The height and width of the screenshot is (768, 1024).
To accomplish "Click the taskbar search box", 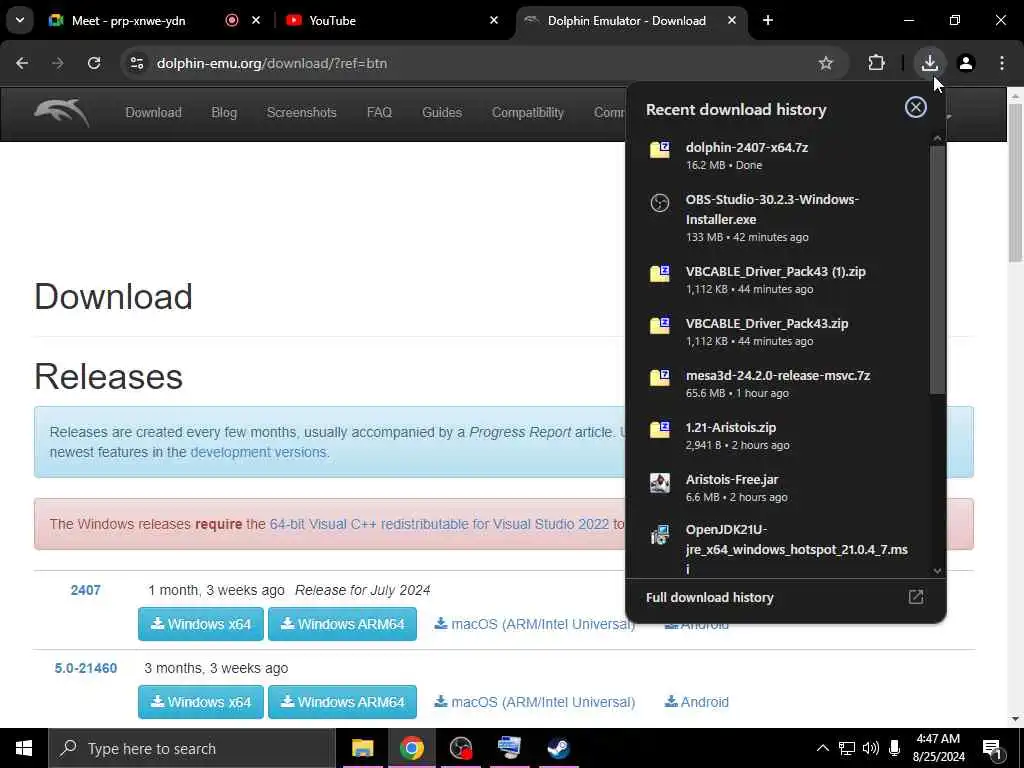I will (x=191, y=748).
